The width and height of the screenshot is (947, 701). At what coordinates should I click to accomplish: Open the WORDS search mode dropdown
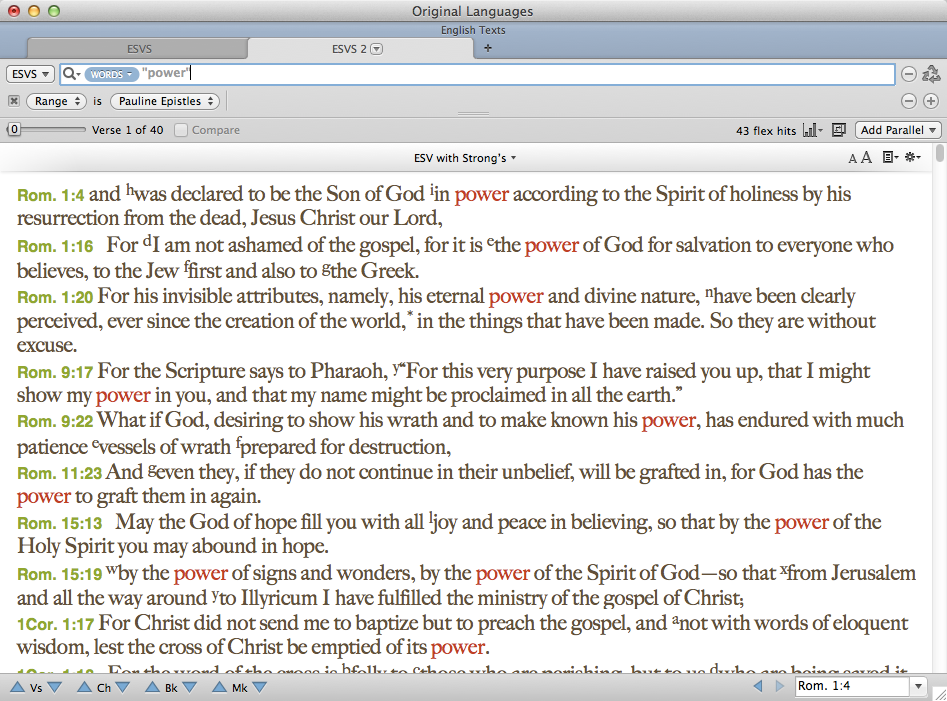[x=111, y=74]
